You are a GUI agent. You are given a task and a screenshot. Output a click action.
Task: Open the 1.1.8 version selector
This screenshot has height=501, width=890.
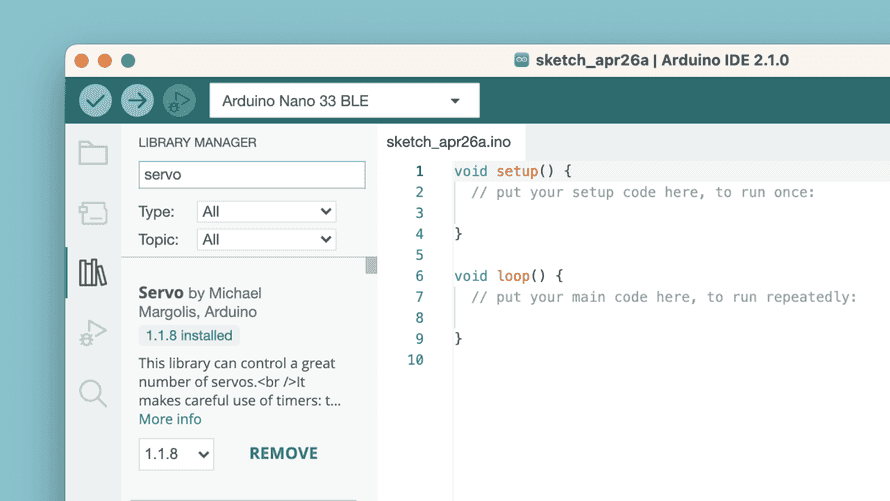176,454
